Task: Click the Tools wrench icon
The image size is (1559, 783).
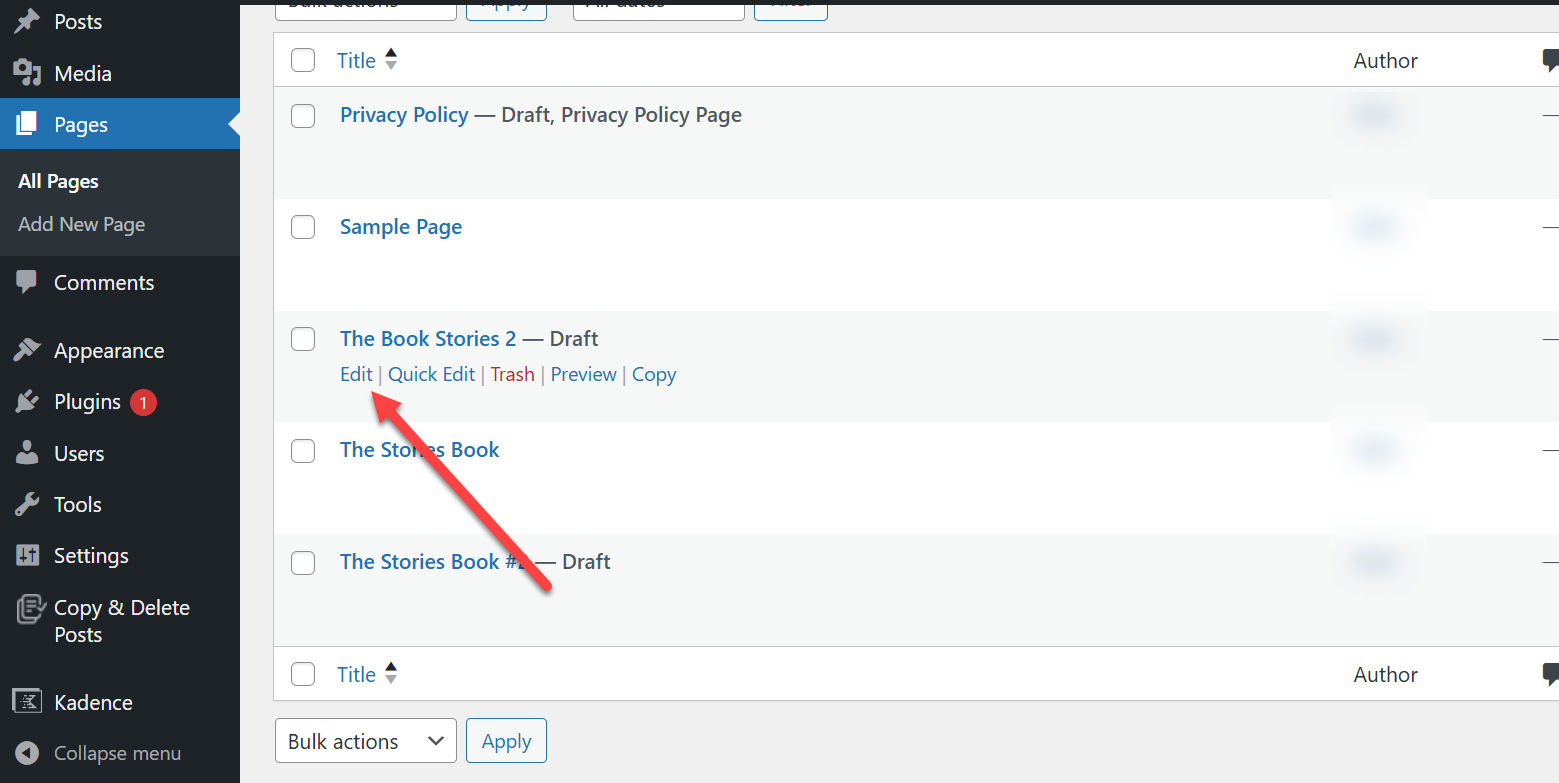Action: (x=27, y=504)
